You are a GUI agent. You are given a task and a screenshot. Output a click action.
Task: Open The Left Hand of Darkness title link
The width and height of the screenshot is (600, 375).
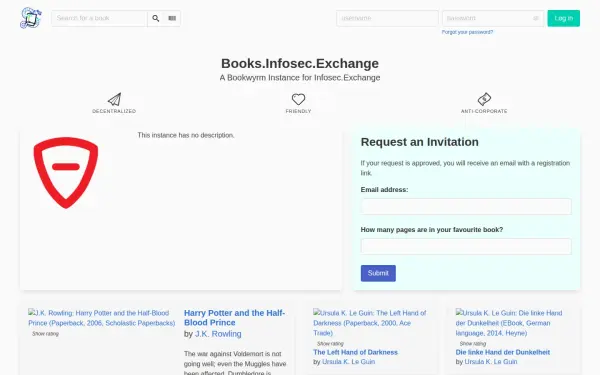[355, 352]
